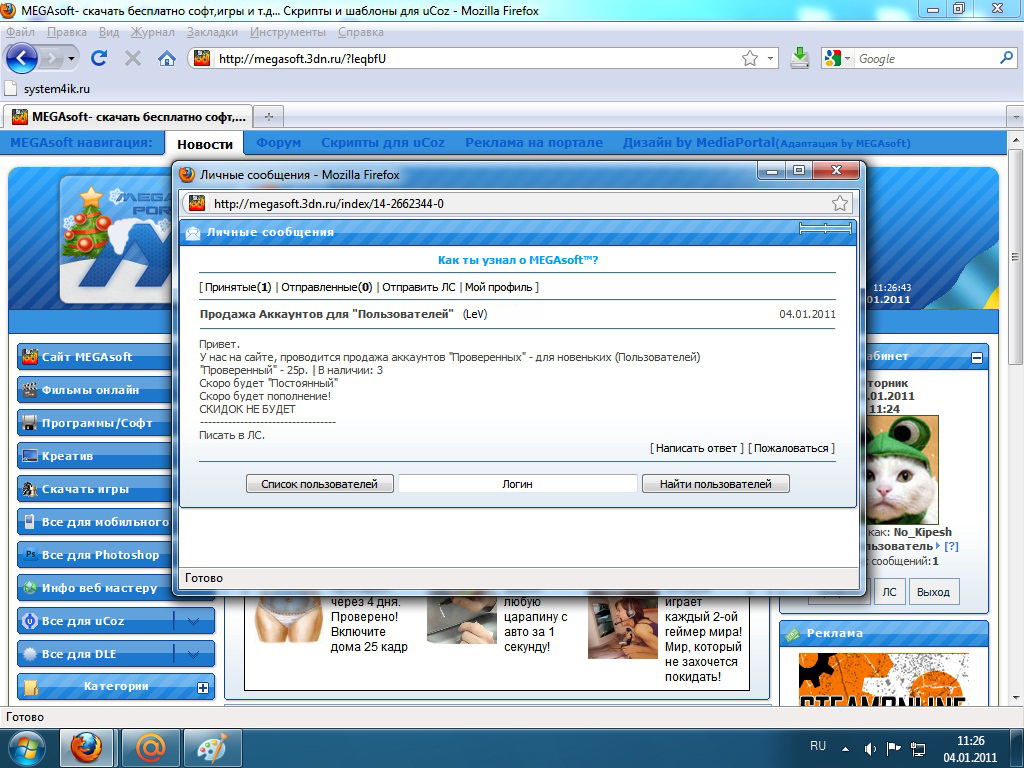The image size is (1024, 768).
Task: Open Отправленные(0) messages folder
Action: [327, 287]
